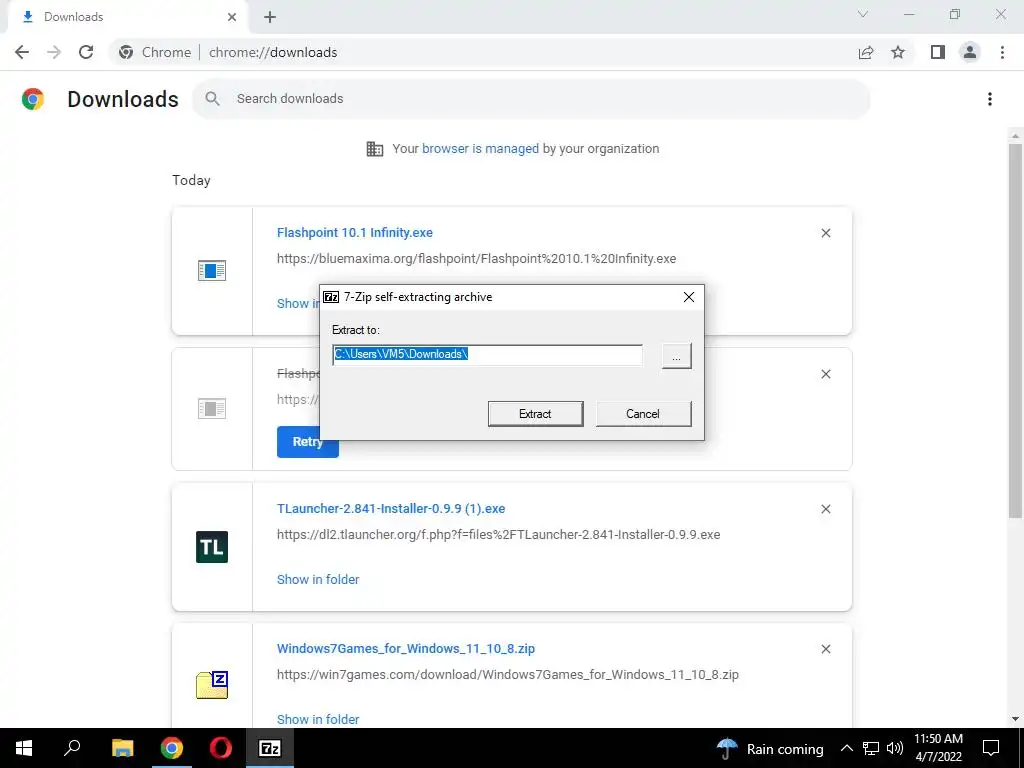Image resolution: width=1024 pixels, height=768 pixels.
Task: Open Windows7Games_for_Windows_11_10_8.zip link
Action: [406, 648]
